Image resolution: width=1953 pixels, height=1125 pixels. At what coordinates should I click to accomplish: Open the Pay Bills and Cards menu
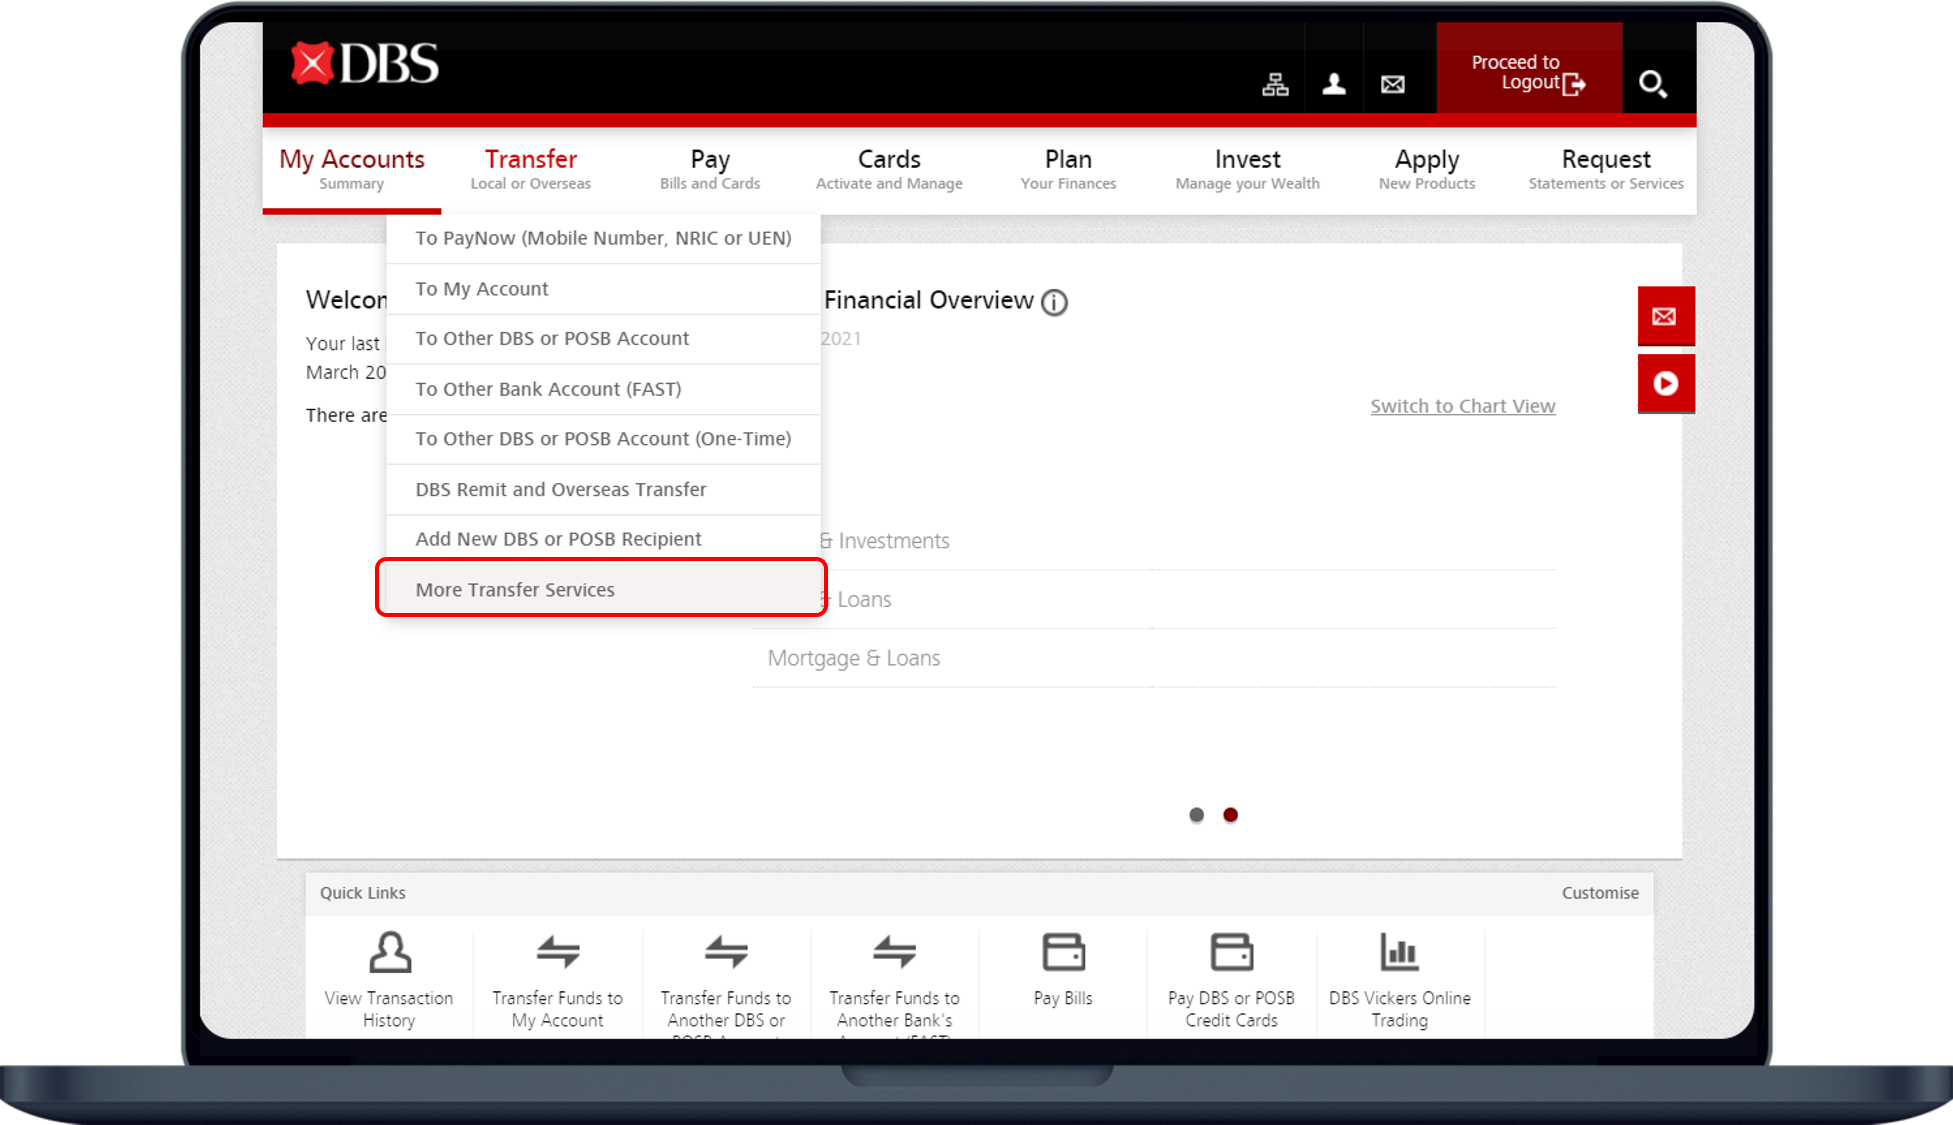[710, 169]
